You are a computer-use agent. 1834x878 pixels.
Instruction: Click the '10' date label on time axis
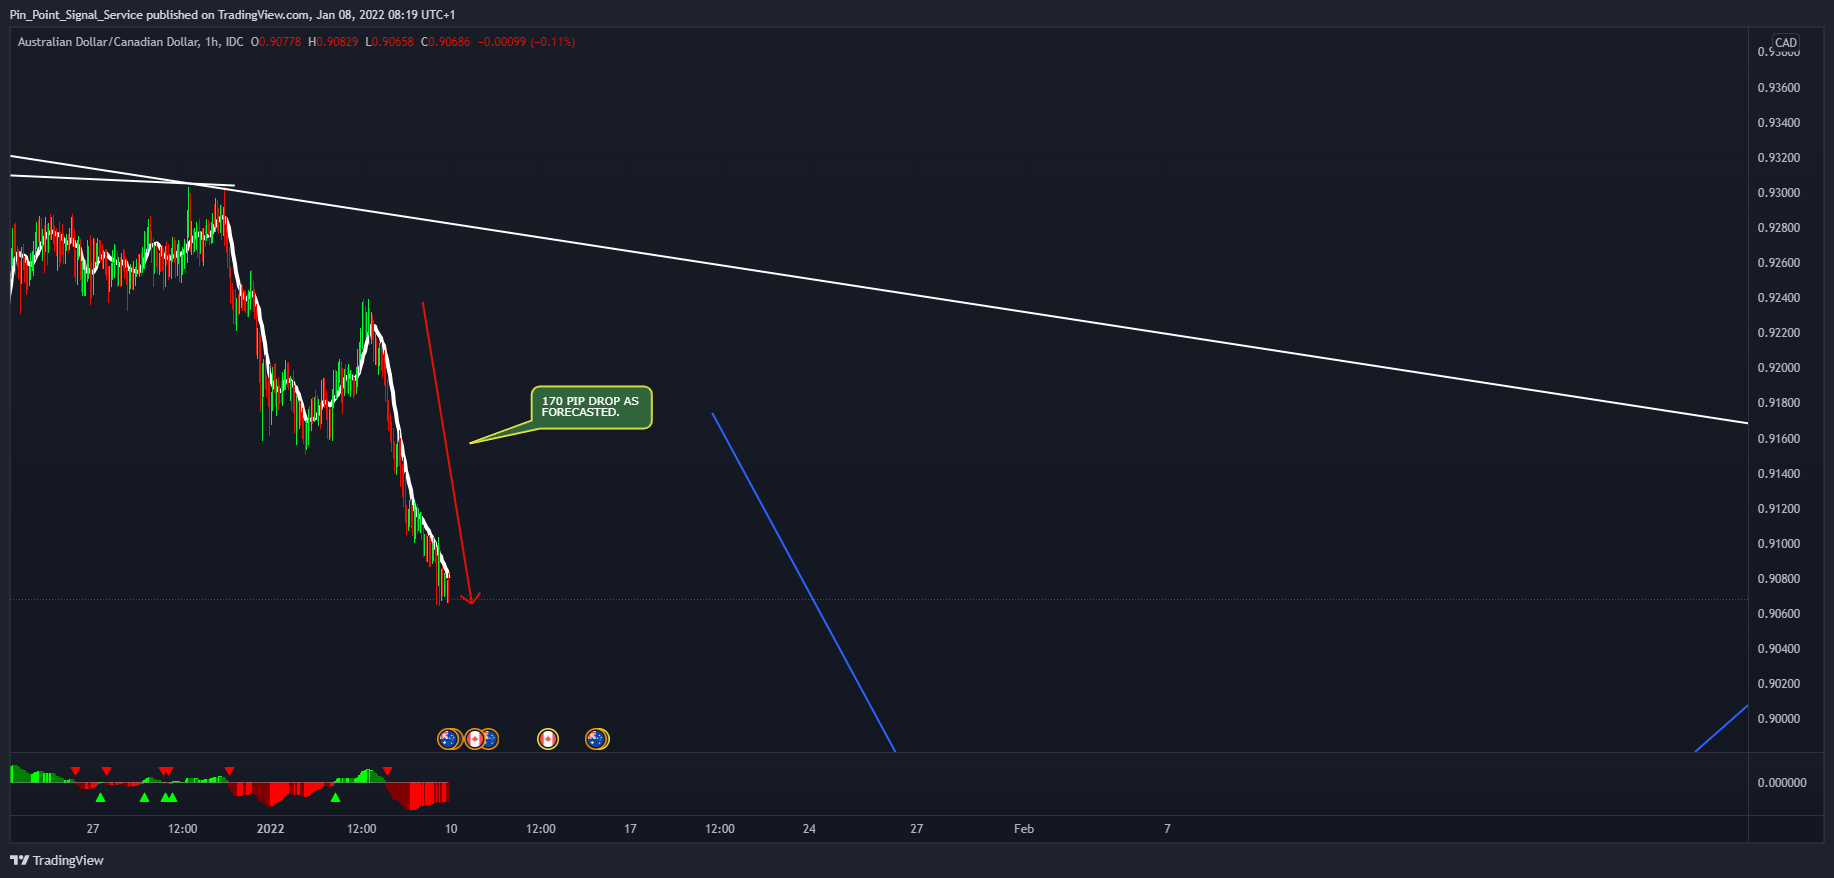point(451,829)
